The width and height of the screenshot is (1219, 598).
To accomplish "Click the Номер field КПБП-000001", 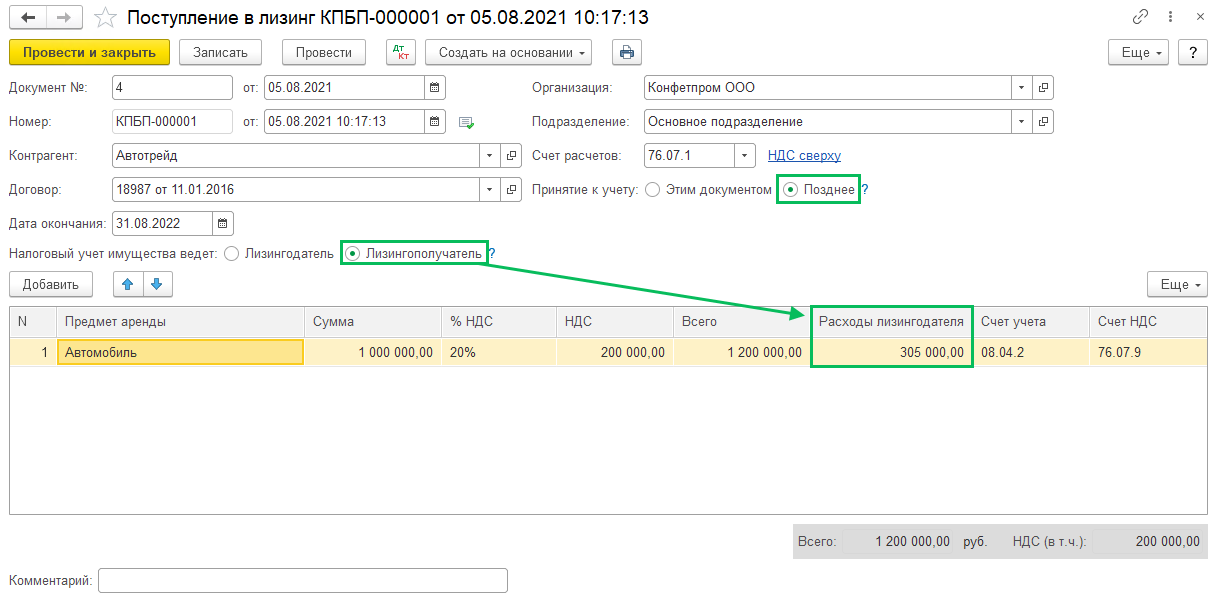I will click(x=172, y=121).
